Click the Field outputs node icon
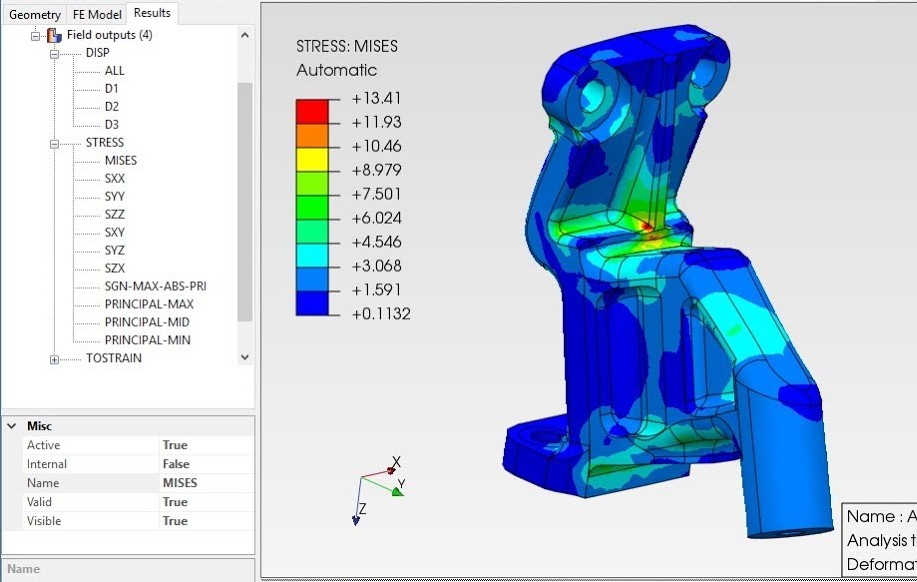917x582 pixels. [52, 34]
